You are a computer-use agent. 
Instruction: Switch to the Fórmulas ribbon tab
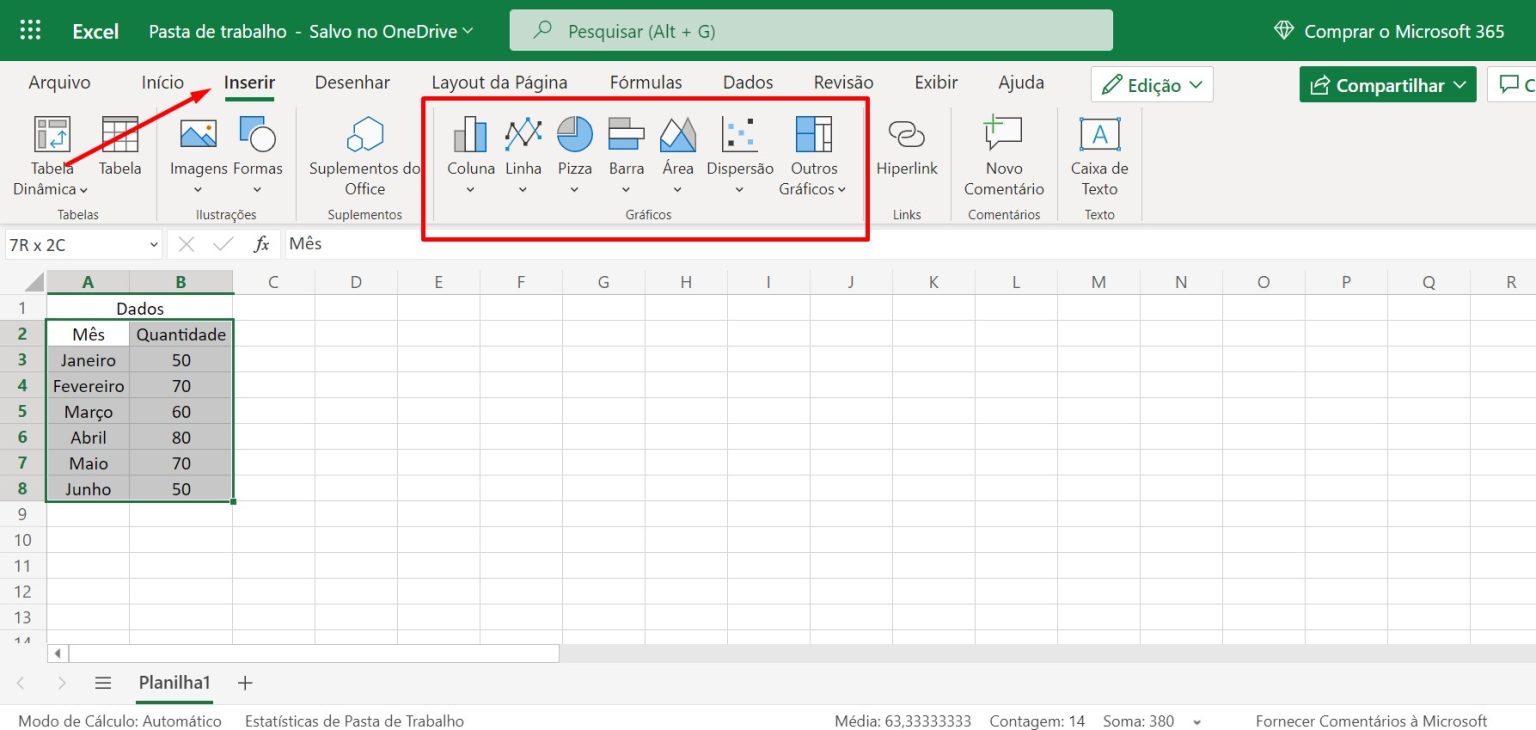click(645, 82)
